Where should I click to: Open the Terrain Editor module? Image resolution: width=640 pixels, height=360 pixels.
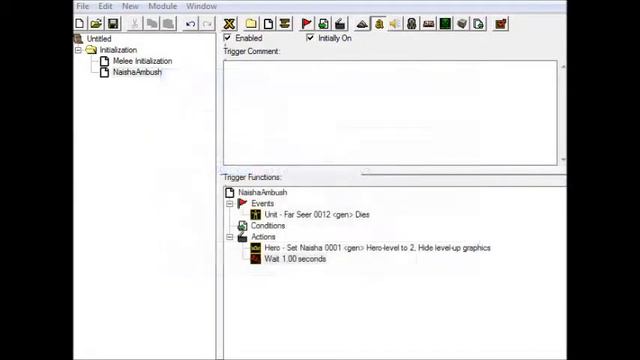click(362, 24)
